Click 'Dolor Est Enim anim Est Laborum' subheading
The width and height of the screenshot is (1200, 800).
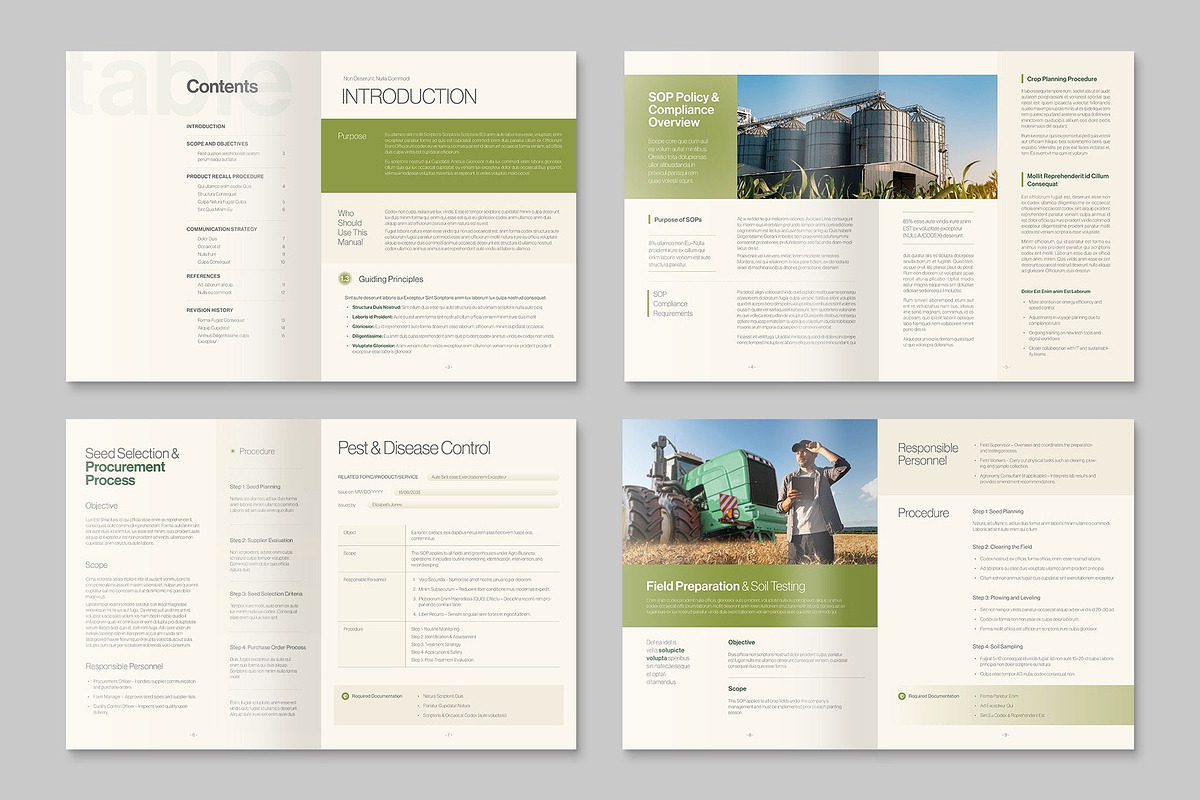click(1055, 290)
